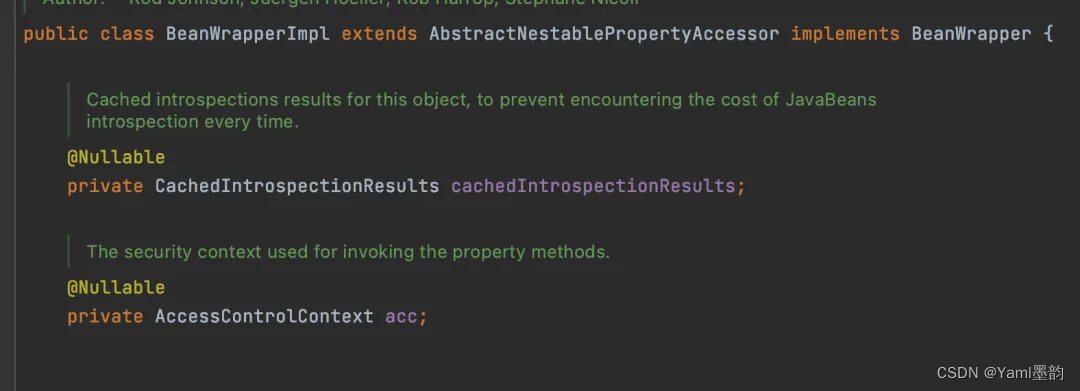The height and width of the screenshot is (391, 1080).
Task: Click the opening brace after BeanWrapper
Action: (1048, 34)
